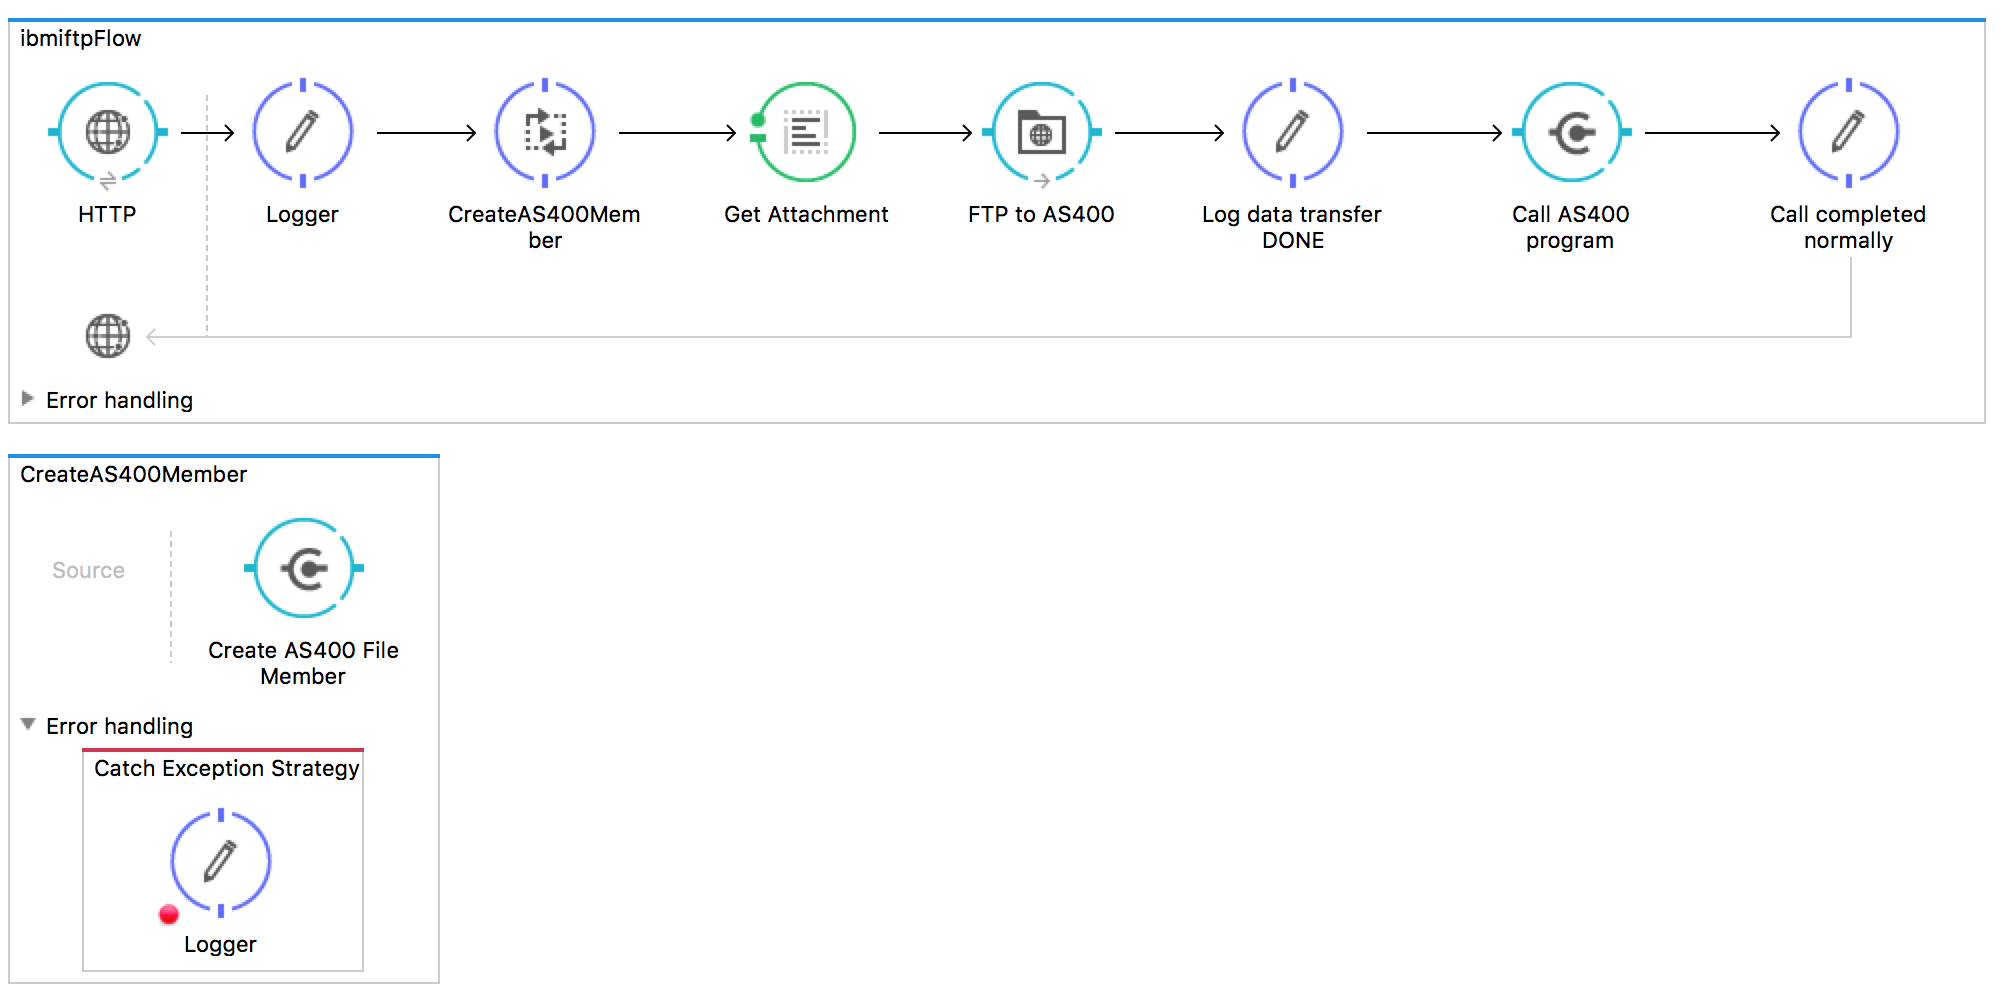
Task: Select the Call AS400 program connector
Action: tap(1571, 132)
